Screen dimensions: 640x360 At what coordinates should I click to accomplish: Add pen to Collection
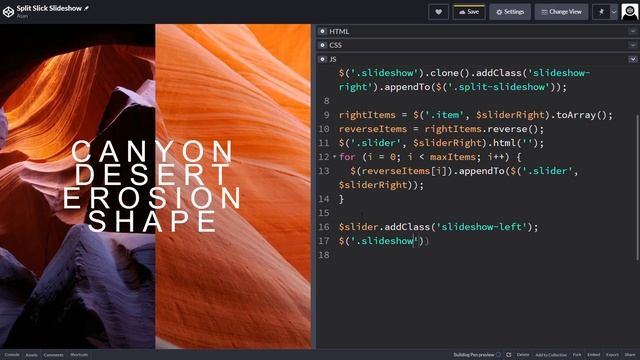tap(551, 355)
